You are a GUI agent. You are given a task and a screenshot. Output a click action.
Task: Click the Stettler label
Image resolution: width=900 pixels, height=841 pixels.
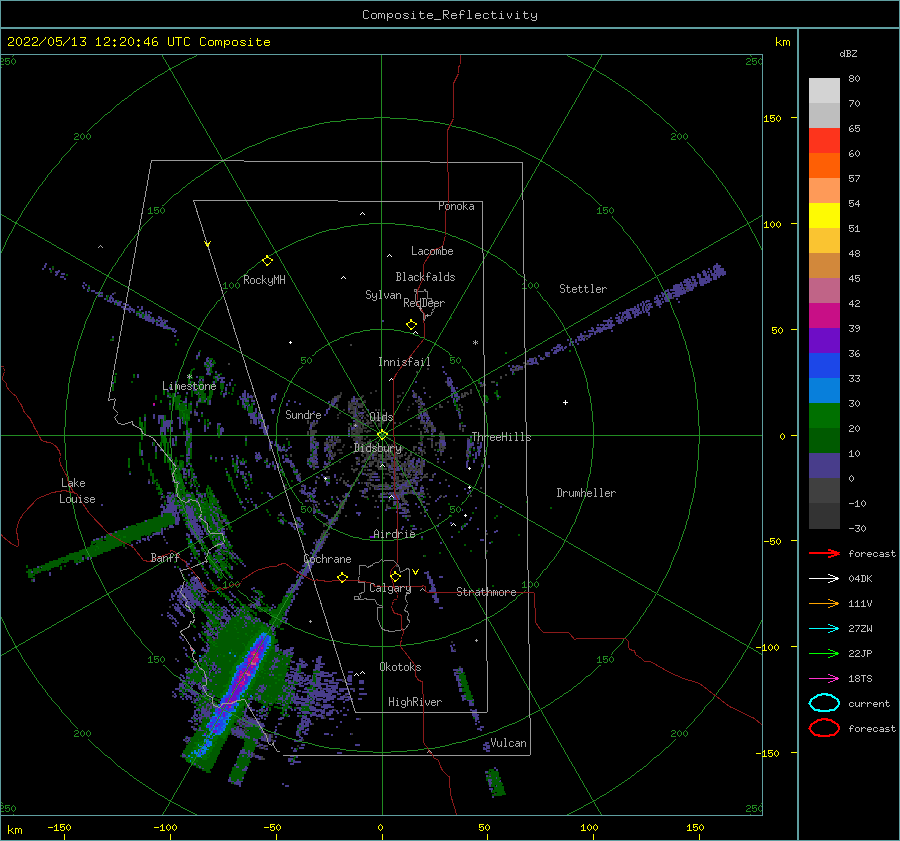[x=583, y=289]
